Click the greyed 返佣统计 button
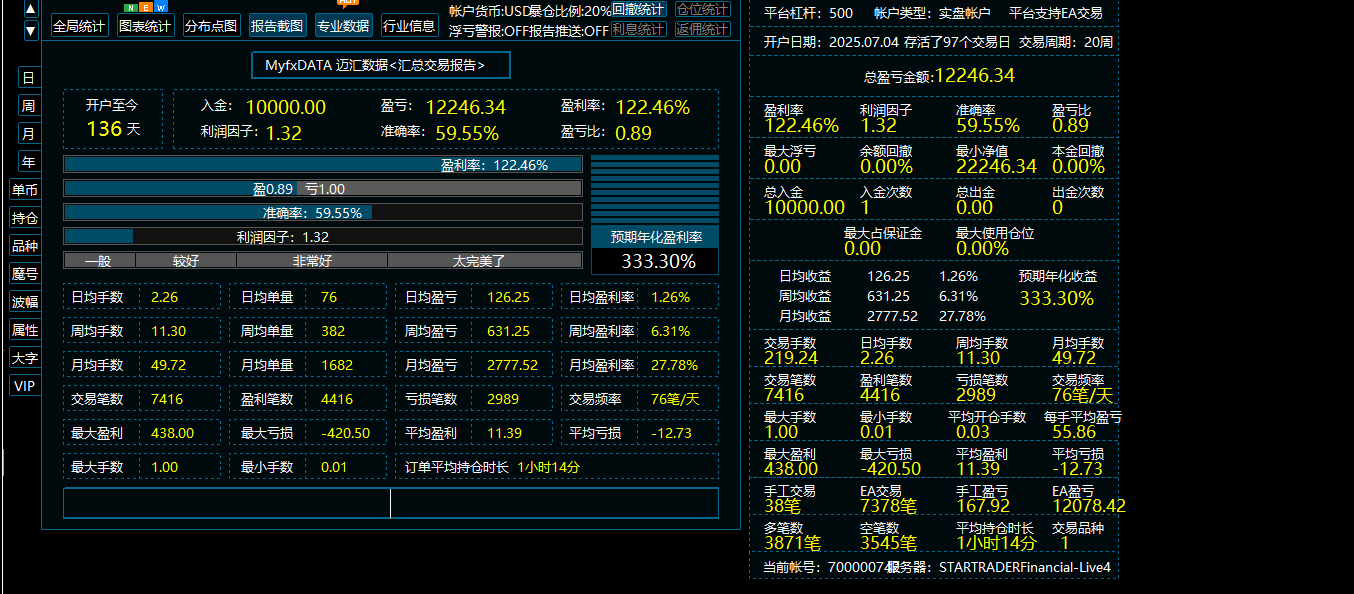Screen dimensions: 1354x594 (703, 30)
